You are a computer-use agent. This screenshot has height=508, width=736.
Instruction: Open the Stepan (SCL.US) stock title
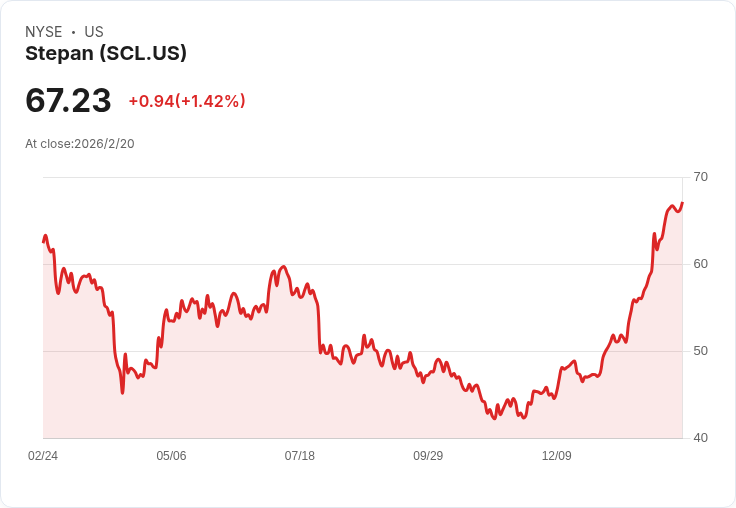click(106, 53)
